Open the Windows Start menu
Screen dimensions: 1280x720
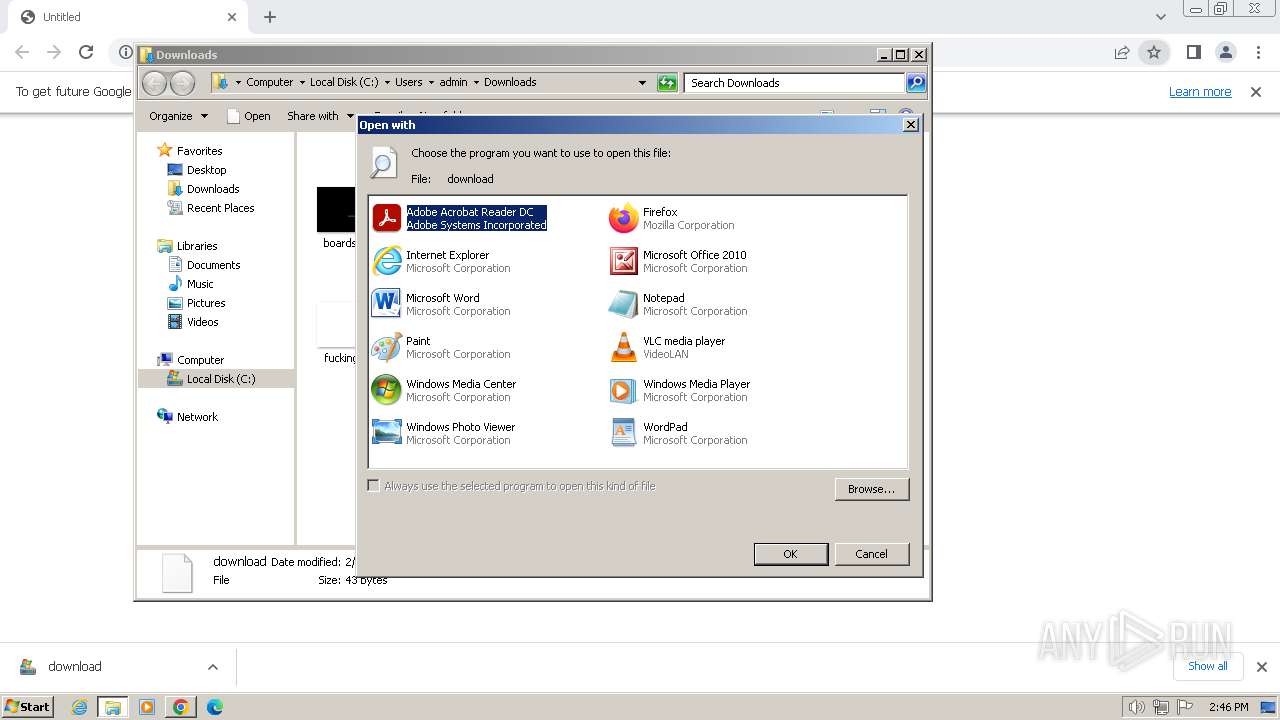(28, 707)
